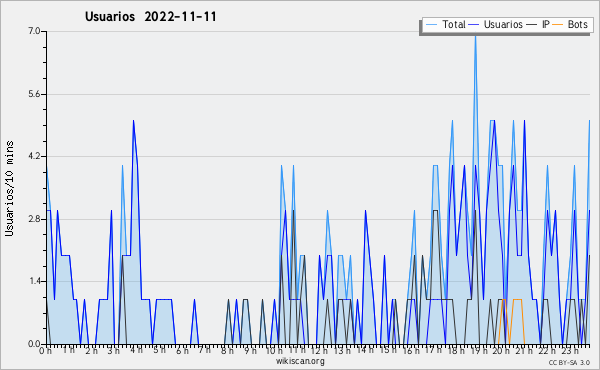This screenshot has height=370, width=600.
Task: Click the x-axis label '8 h'
Action: (227, 351)
